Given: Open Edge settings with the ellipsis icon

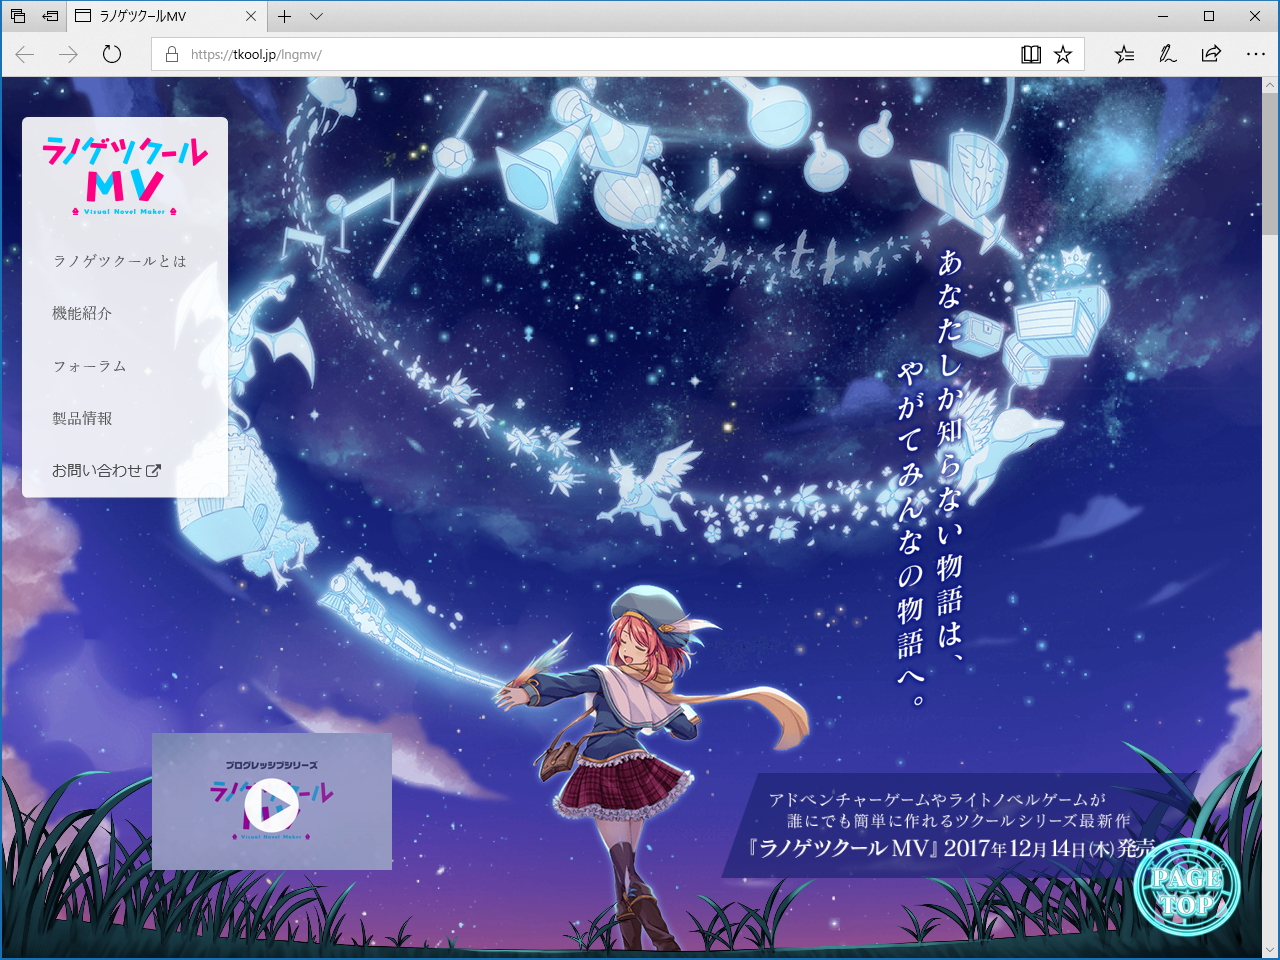Looking at the screenshot, I should click(x=1254, y=54).
